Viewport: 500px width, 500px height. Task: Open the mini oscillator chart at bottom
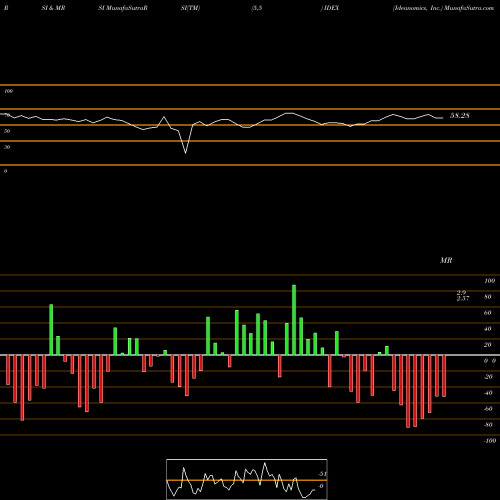click(247, 479)
